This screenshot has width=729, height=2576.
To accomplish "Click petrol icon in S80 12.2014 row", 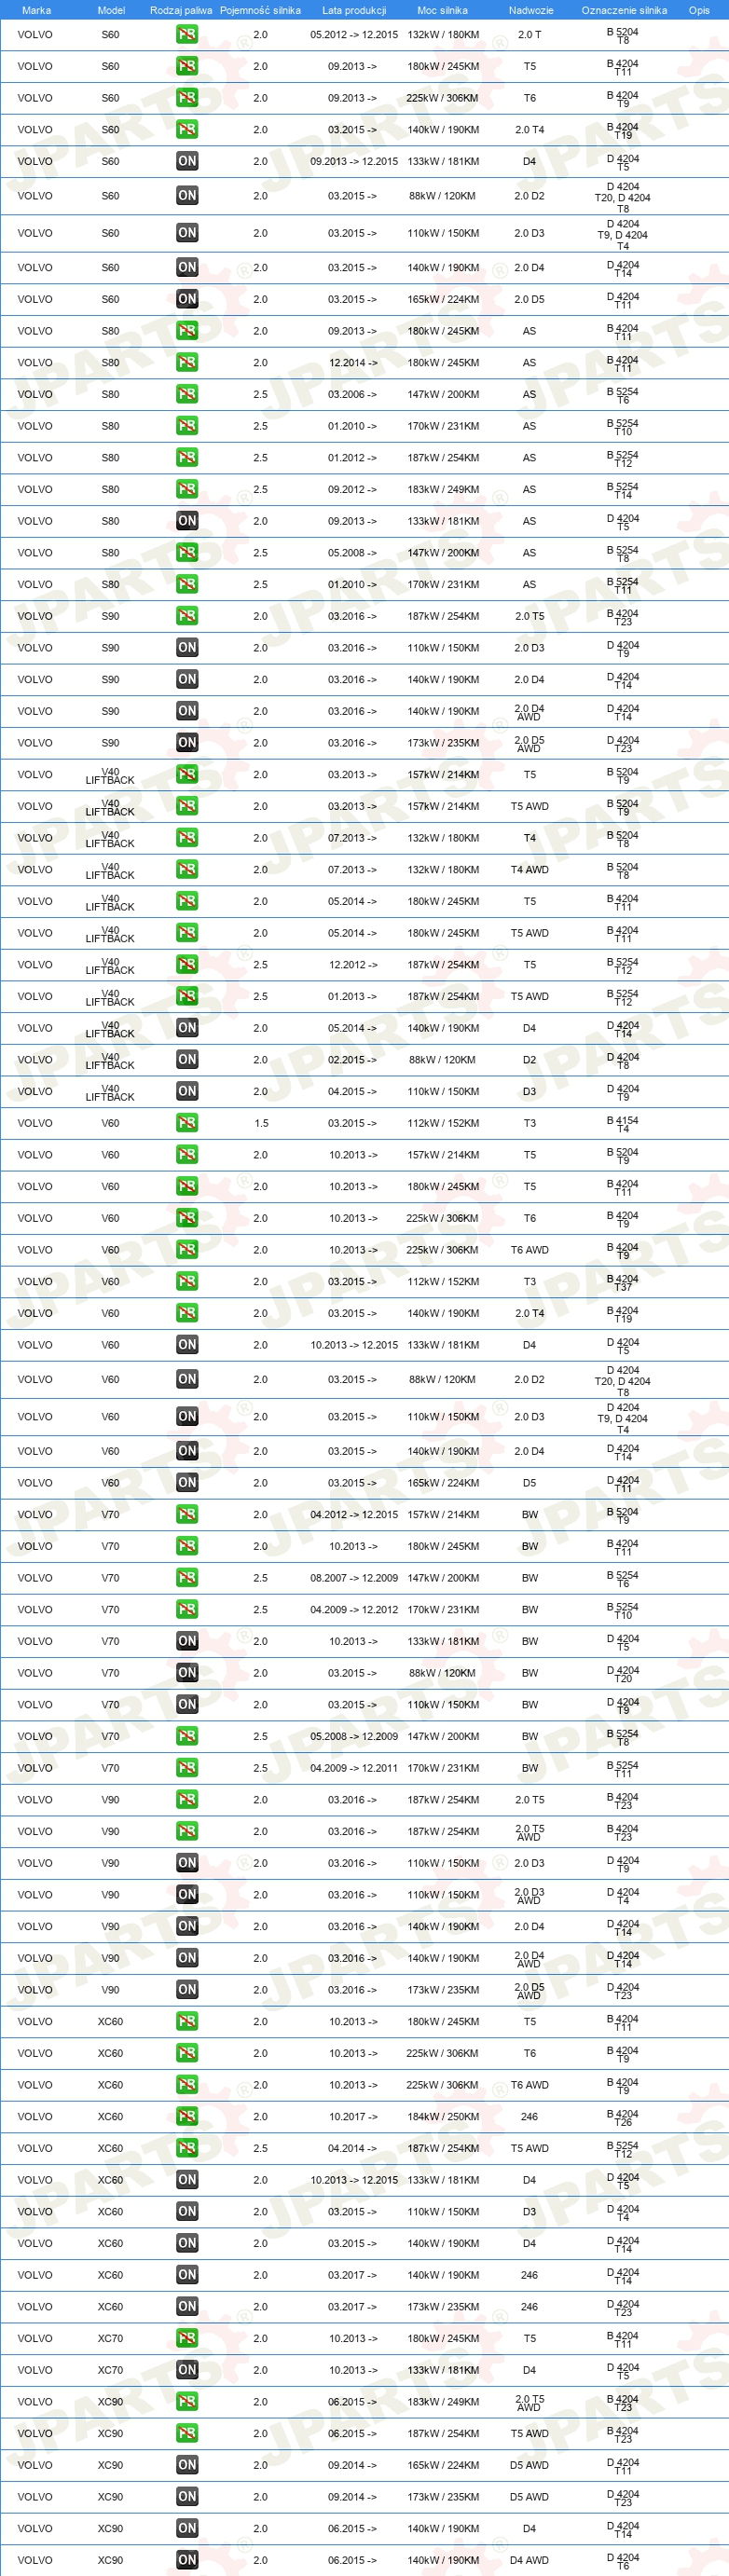I will pyautogui.click(x=187, y=363).
